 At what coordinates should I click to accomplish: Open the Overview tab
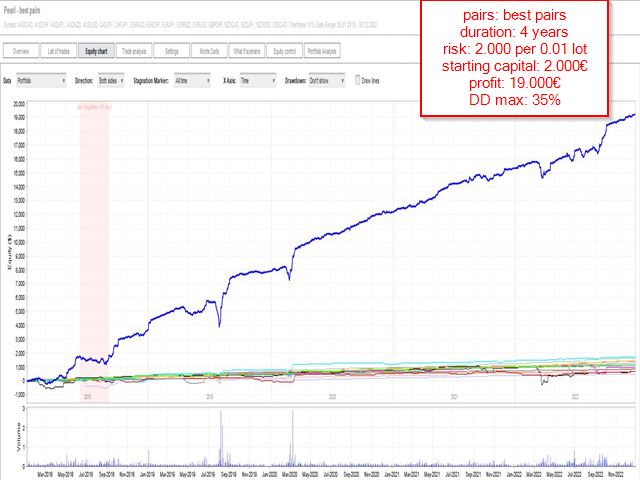pos(21,51)
